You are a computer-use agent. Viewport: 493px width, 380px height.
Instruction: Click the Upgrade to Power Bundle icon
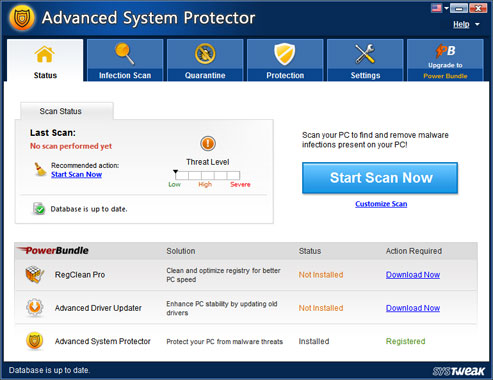pos(445,51)
